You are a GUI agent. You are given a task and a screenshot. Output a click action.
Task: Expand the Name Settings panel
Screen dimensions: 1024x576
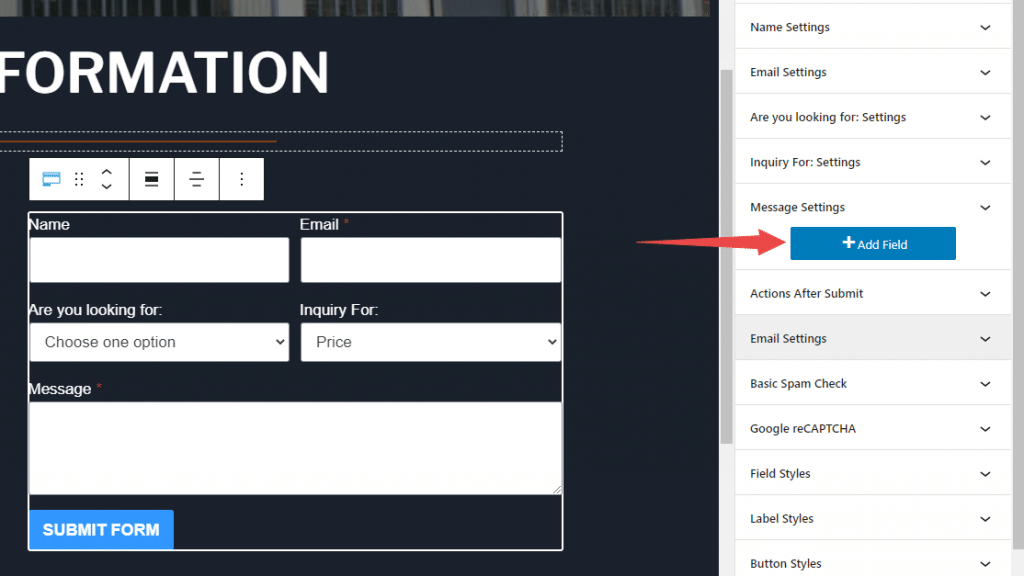[x=872, y=27]
